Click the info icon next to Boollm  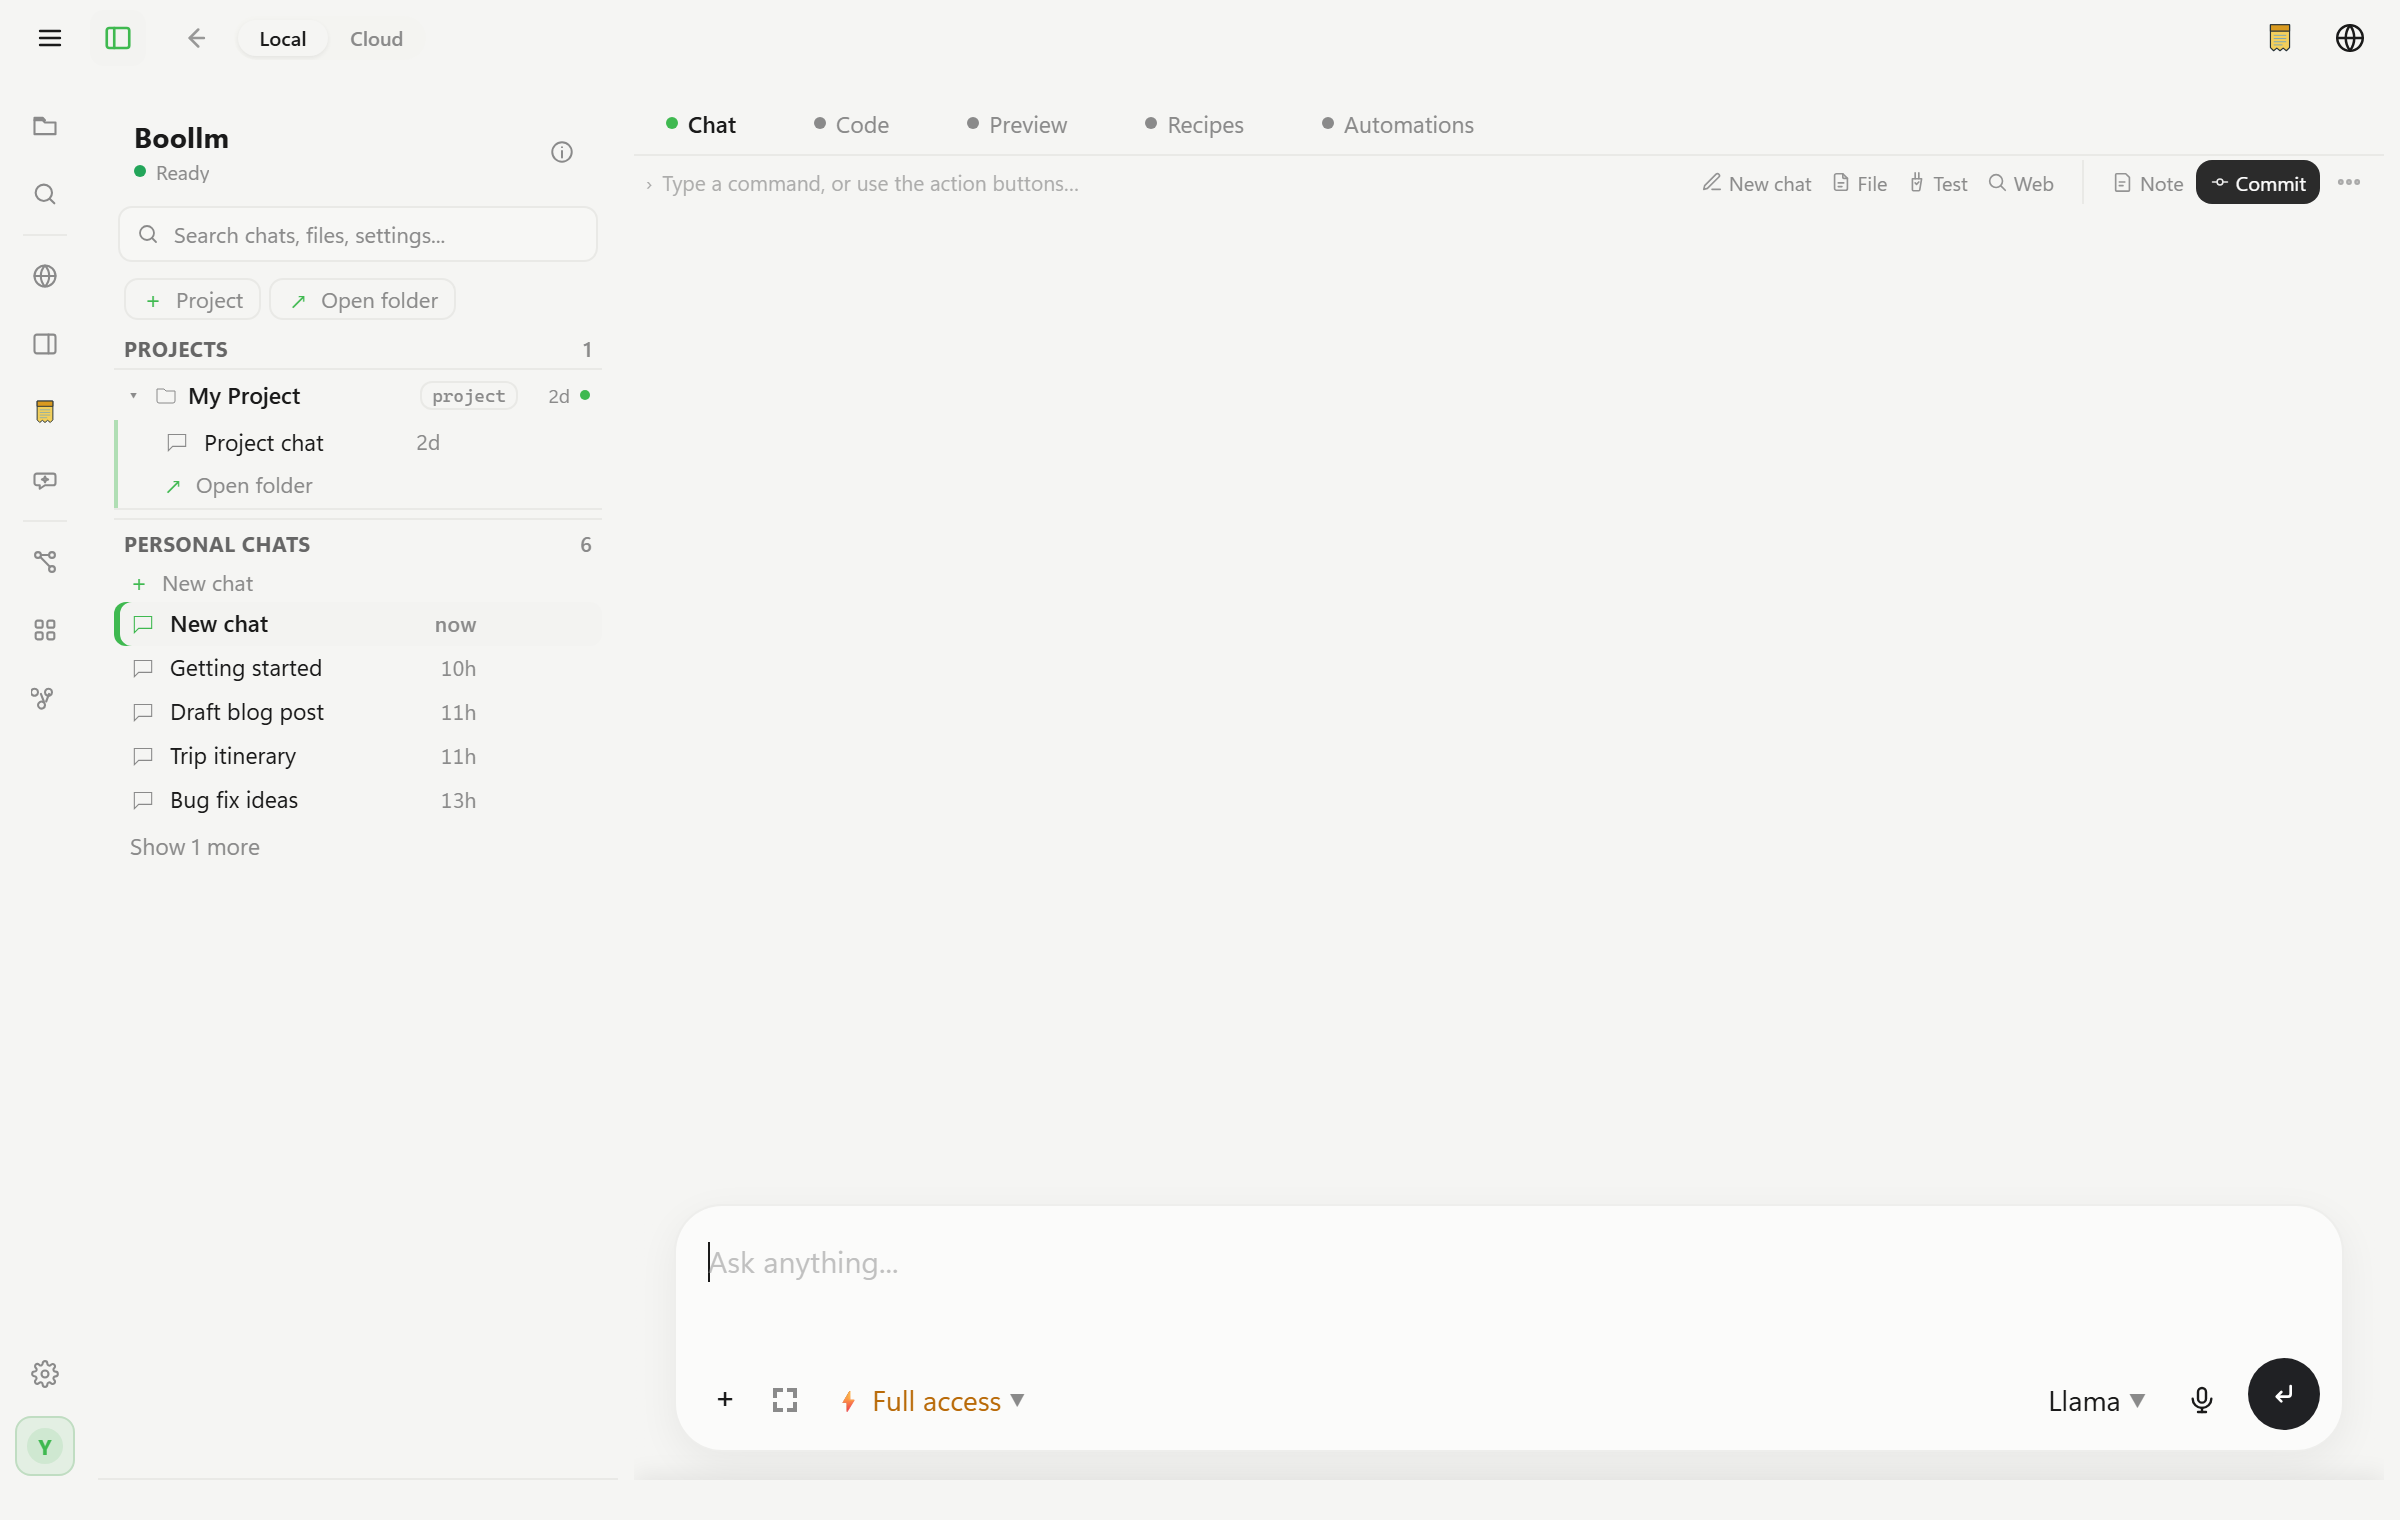coord(562,152)
